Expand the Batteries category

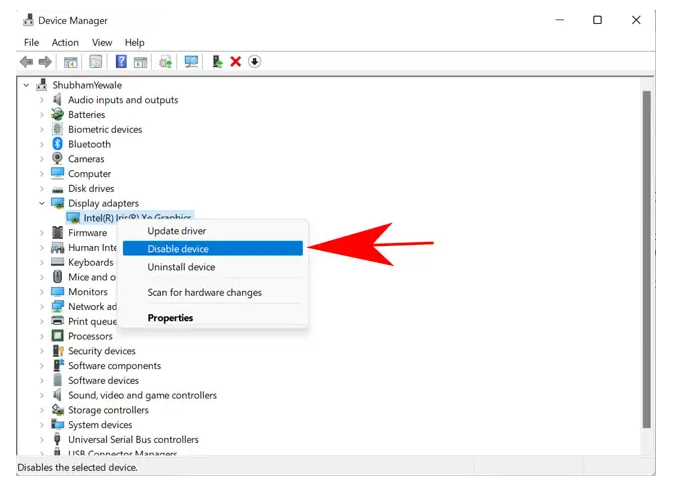pos(42,115)
